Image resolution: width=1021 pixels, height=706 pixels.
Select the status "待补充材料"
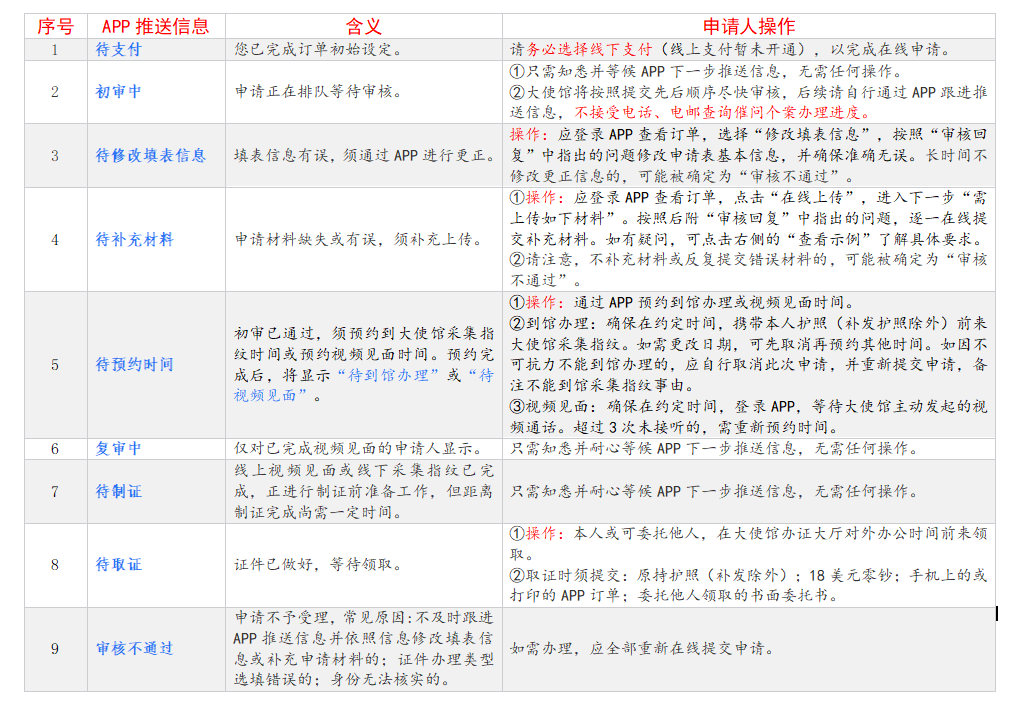tap(134, 240)
